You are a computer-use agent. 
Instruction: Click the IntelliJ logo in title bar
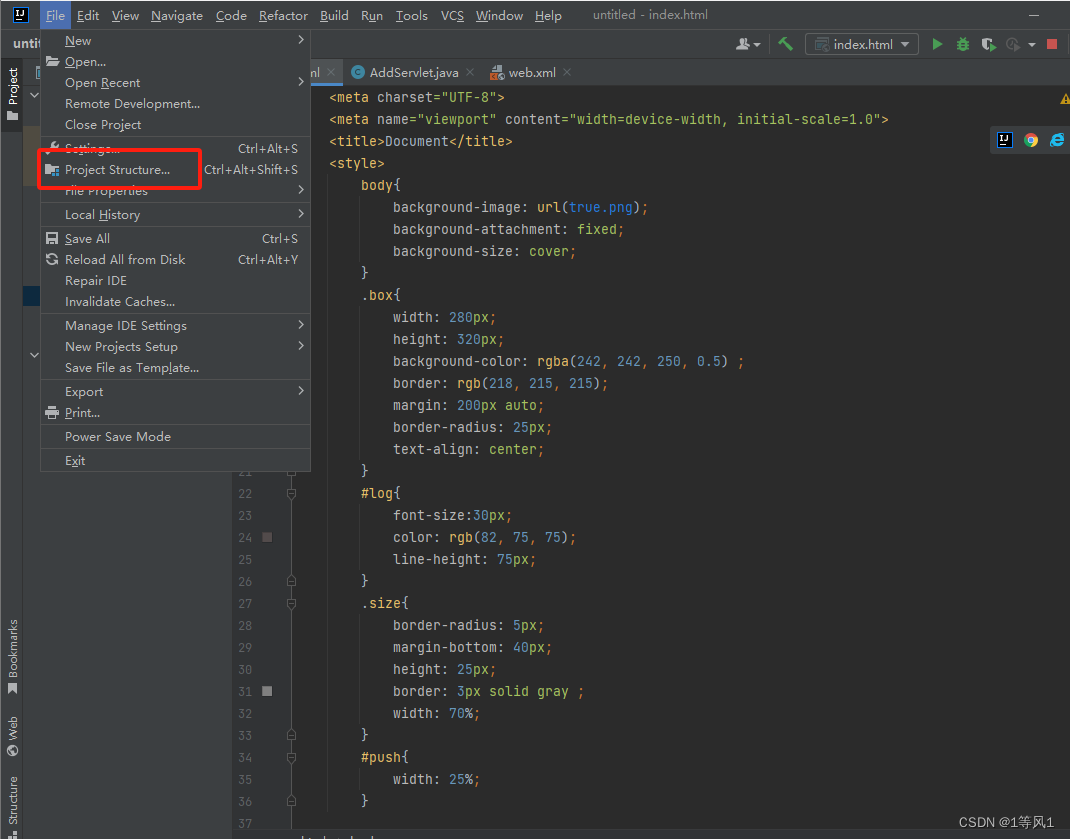(20, 15)
